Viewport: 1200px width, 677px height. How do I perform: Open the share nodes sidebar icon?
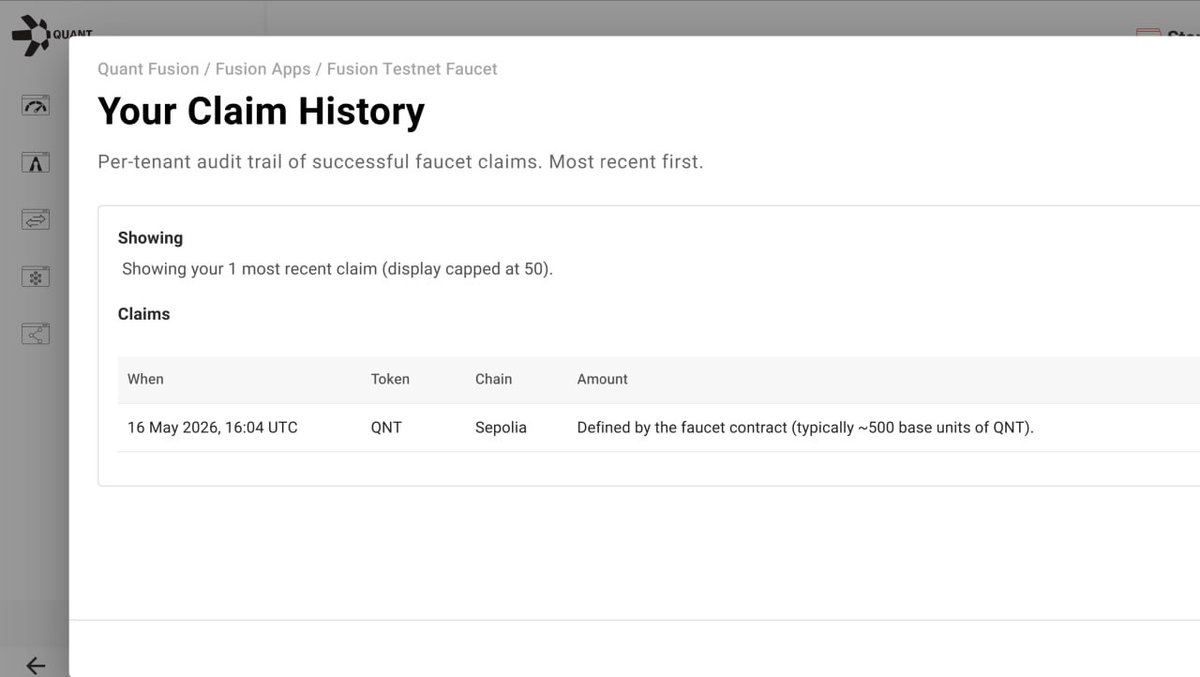coord(36,334)
